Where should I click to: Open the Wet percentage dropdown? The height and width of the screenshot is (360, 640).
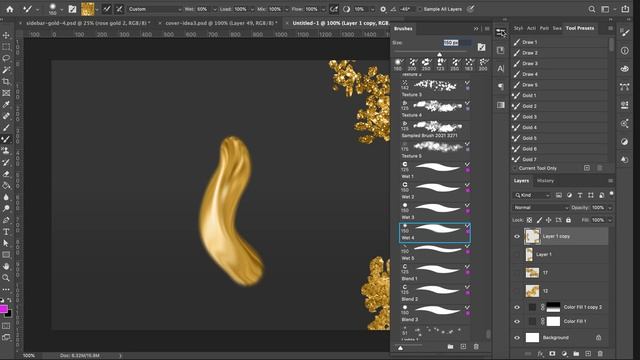click(215, 9)
